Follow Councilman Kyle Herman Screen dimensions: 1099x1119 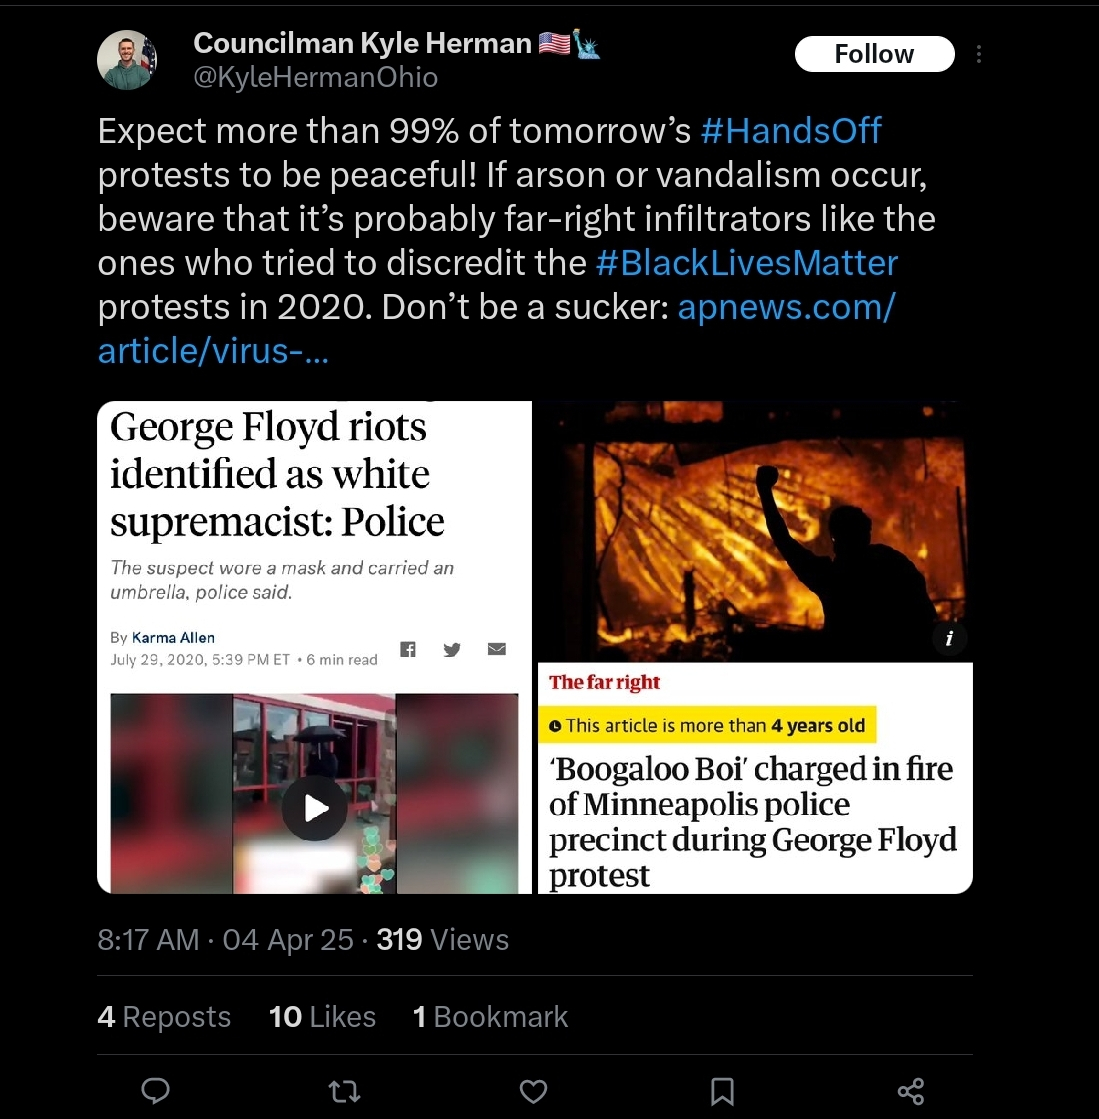pyautogui.click(x=874, y=54)
